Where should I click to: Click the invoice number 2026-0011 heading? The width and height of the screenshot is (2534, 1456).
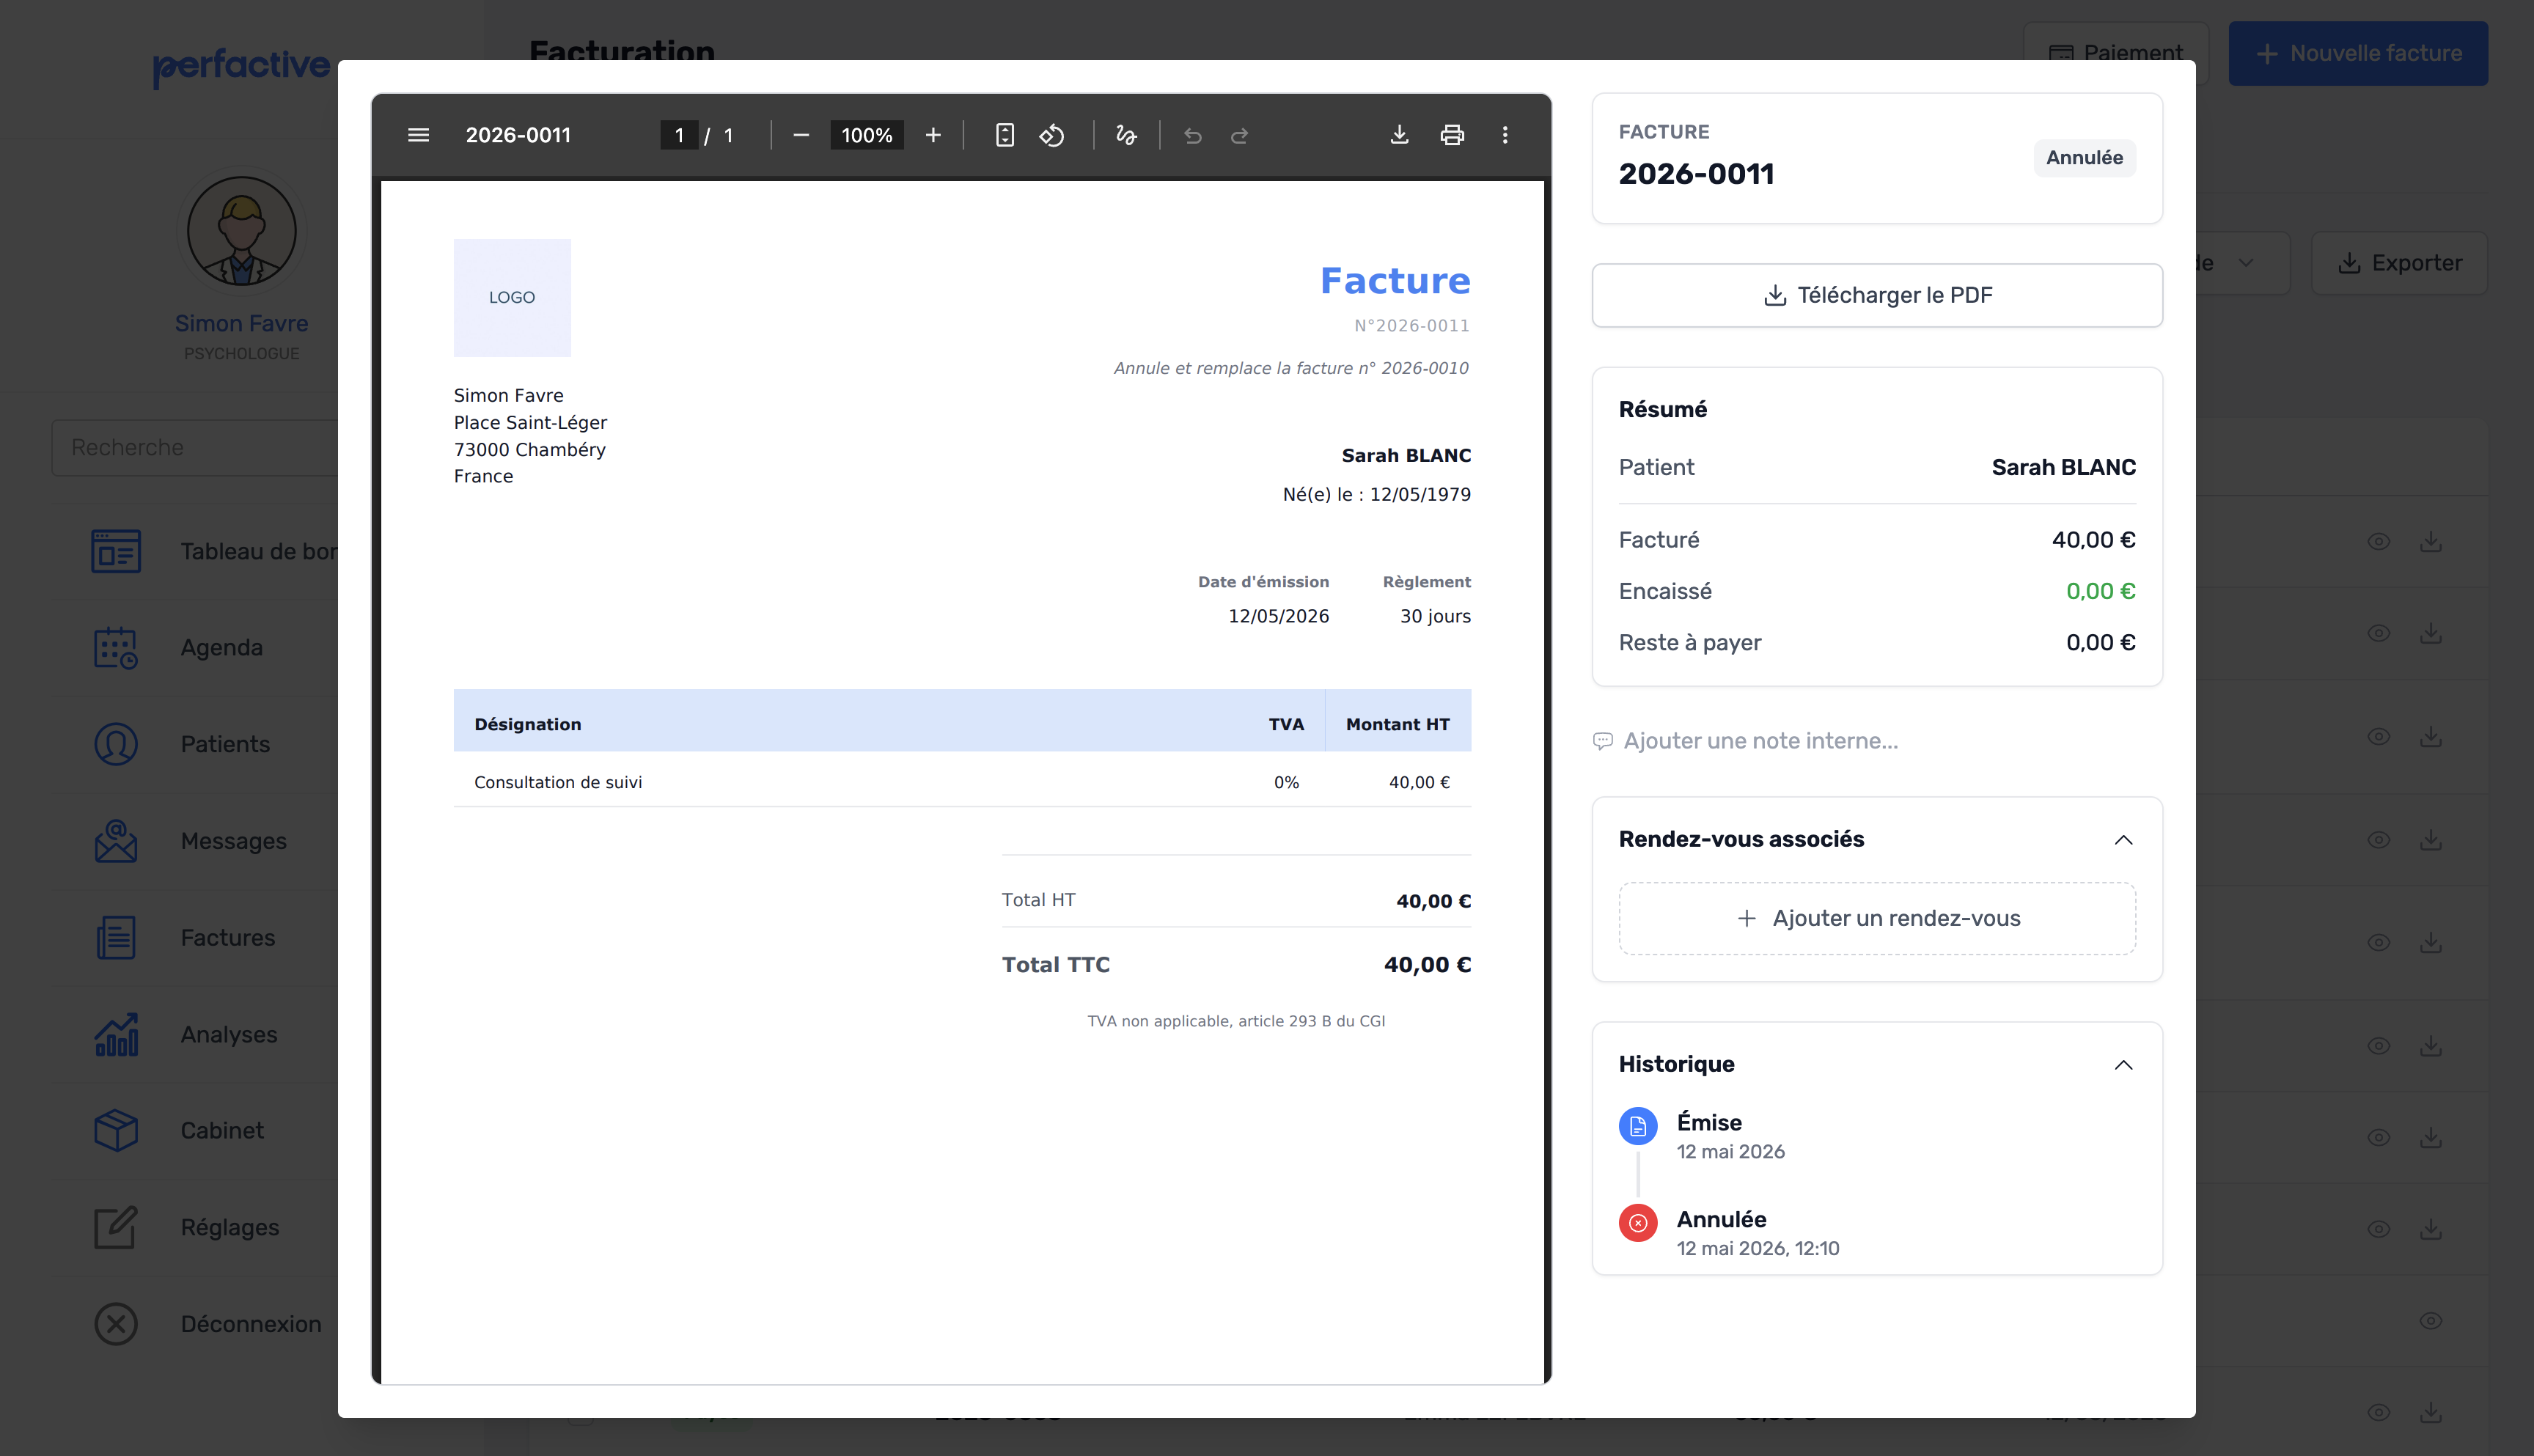pos(1696,174)
